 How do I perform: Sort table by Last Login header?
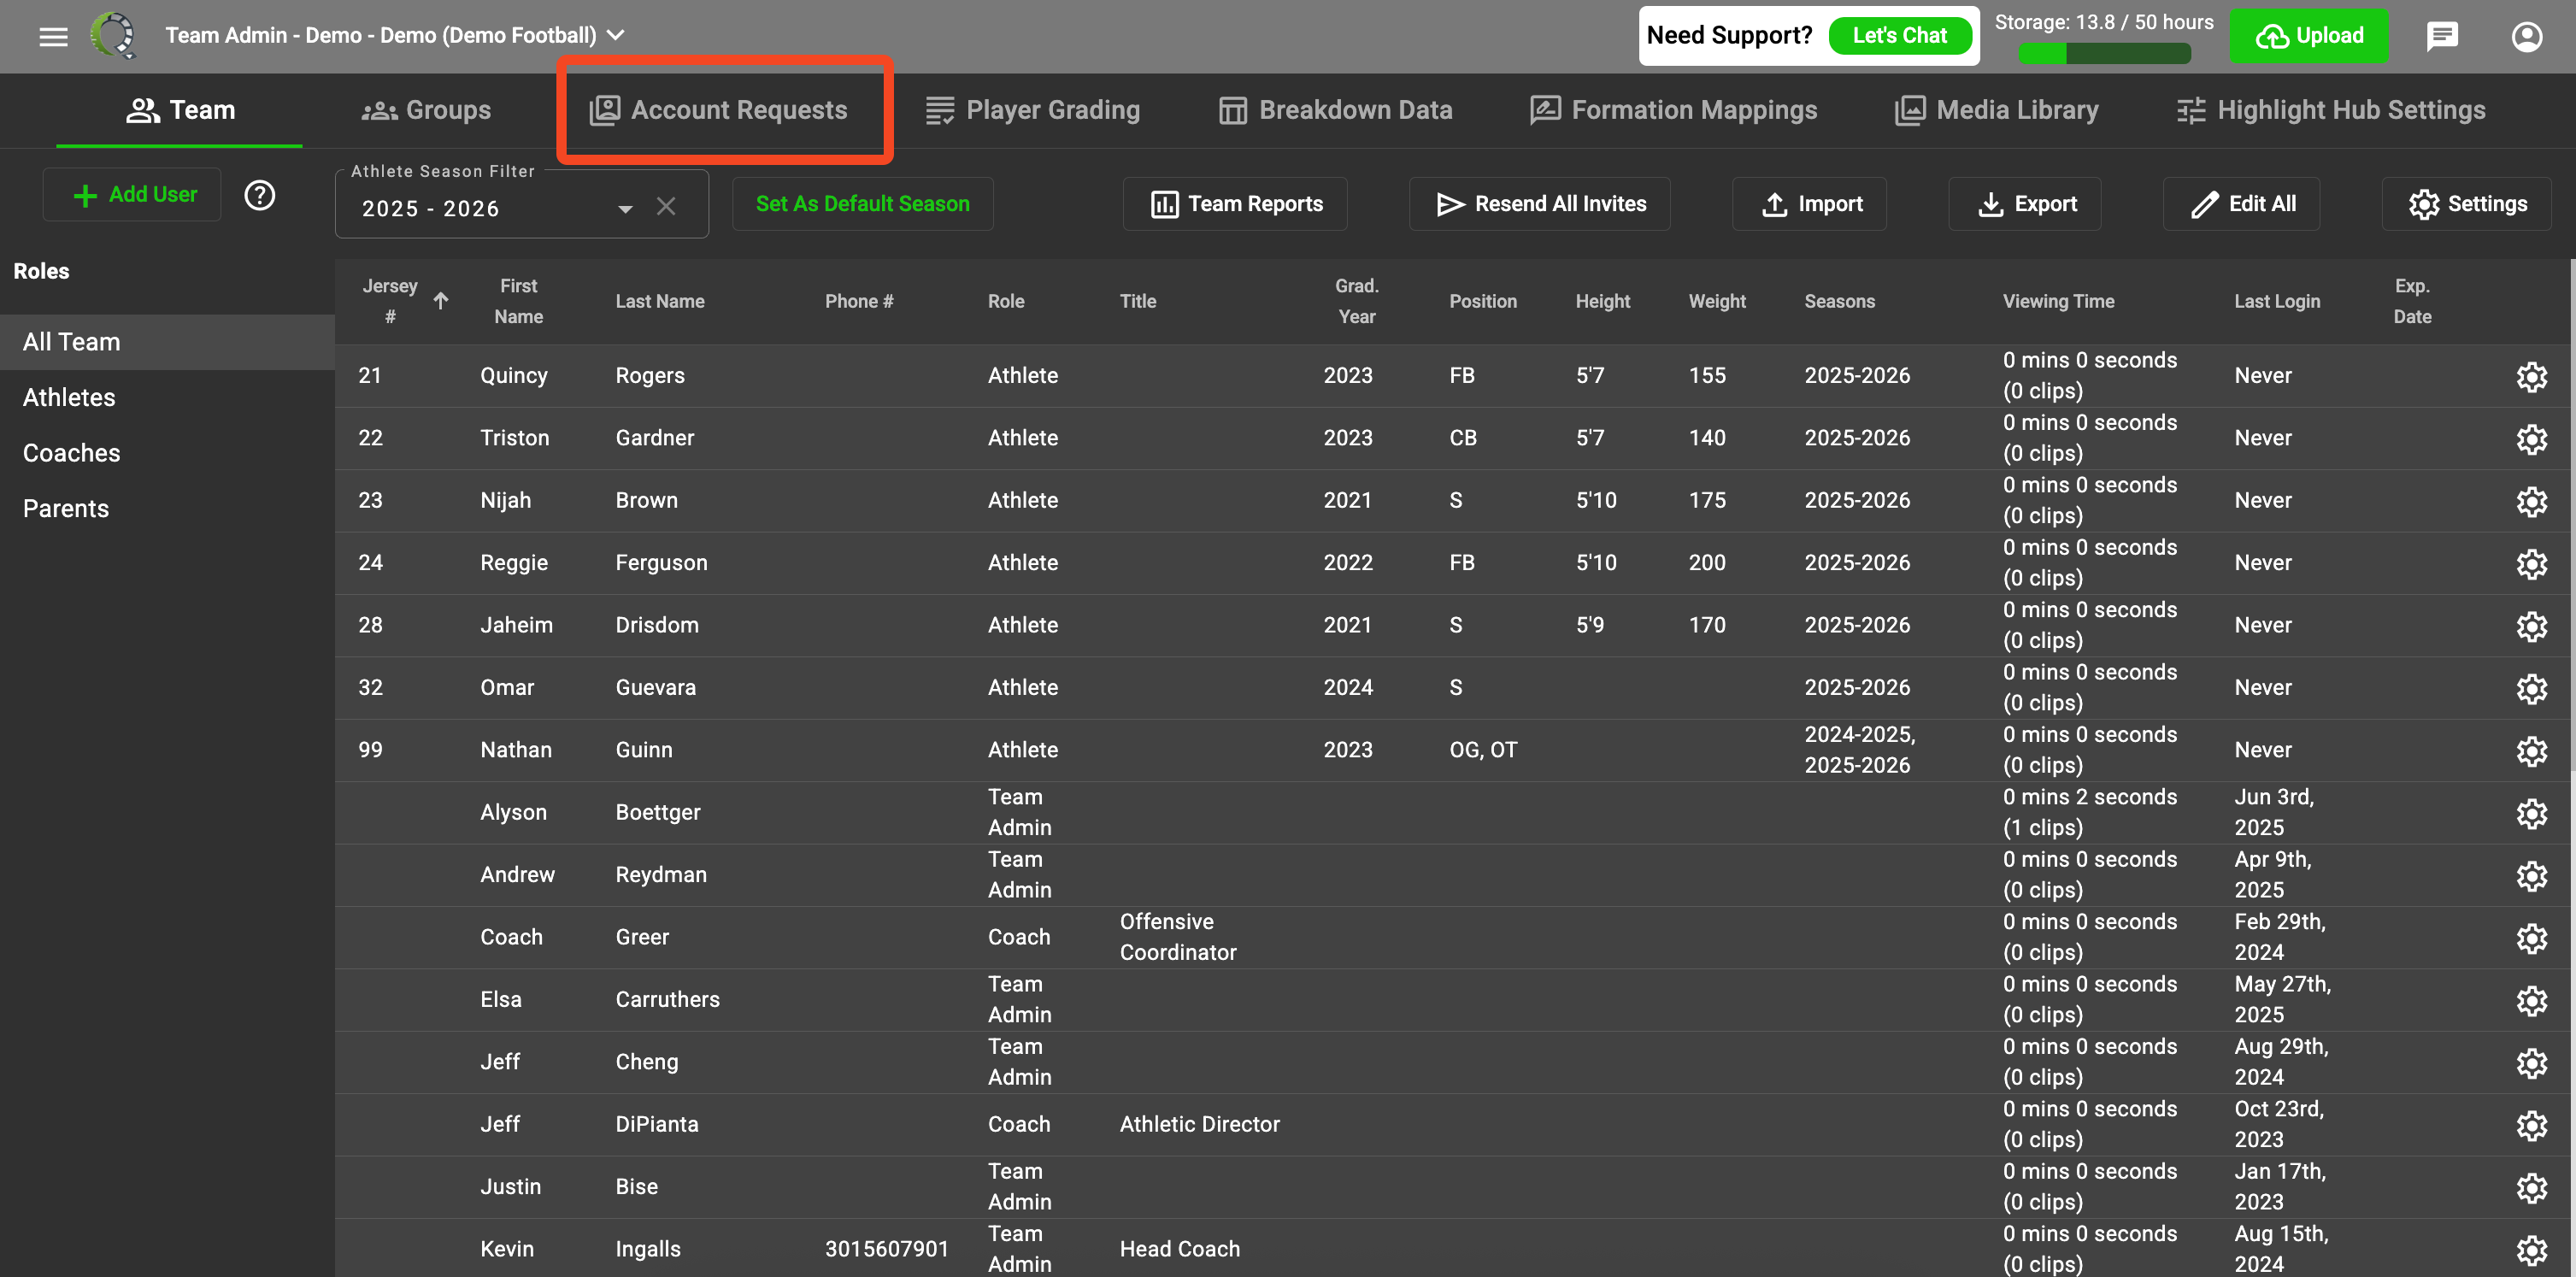pyautogui.click(x=2277, y=301)
